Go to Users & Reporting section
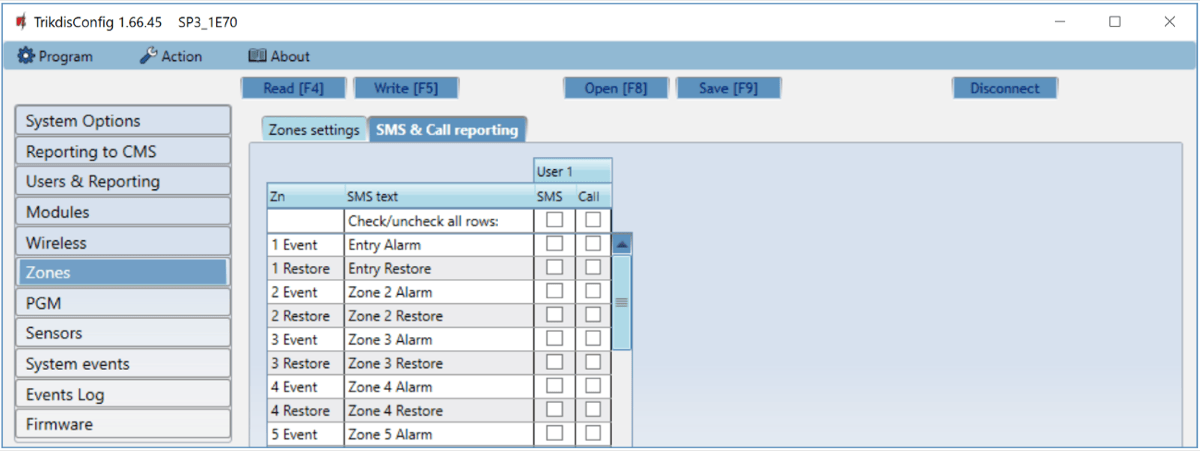The height and width of the screenshot is (451, 1200). click(x=123, y=182)
